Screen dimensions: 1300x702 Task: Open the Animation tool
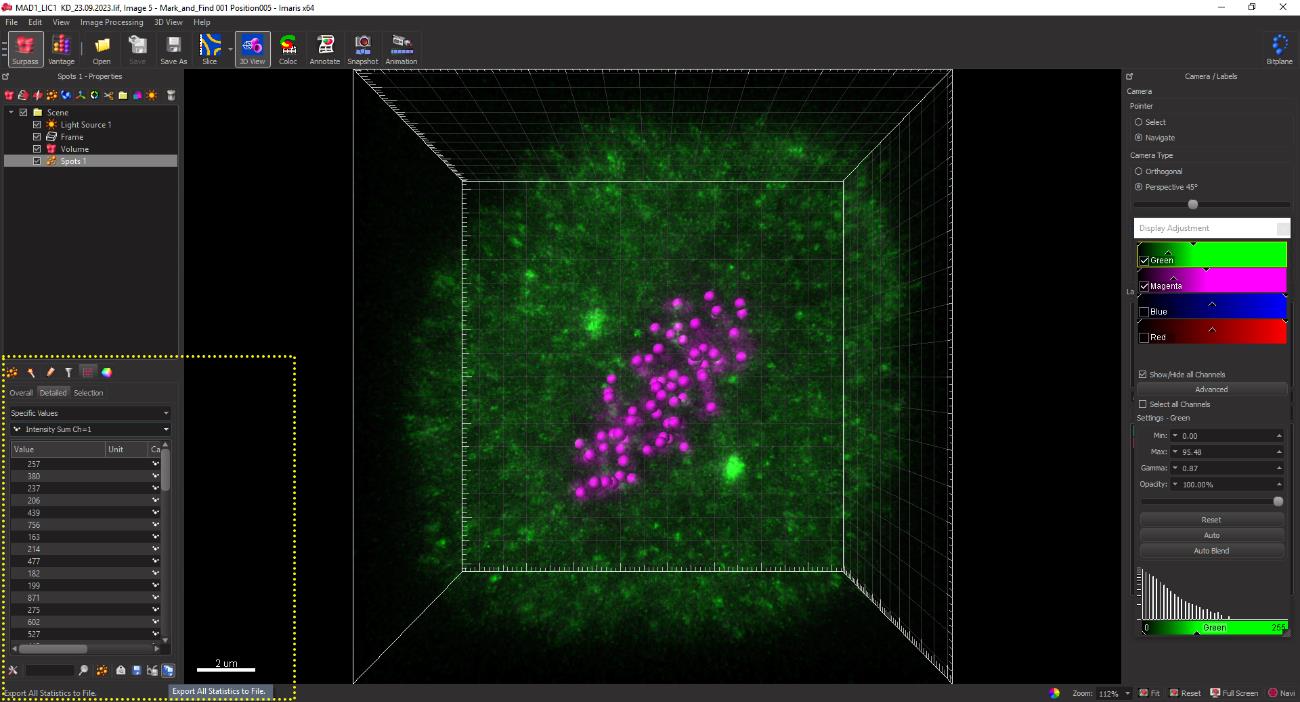coord(401,48)
